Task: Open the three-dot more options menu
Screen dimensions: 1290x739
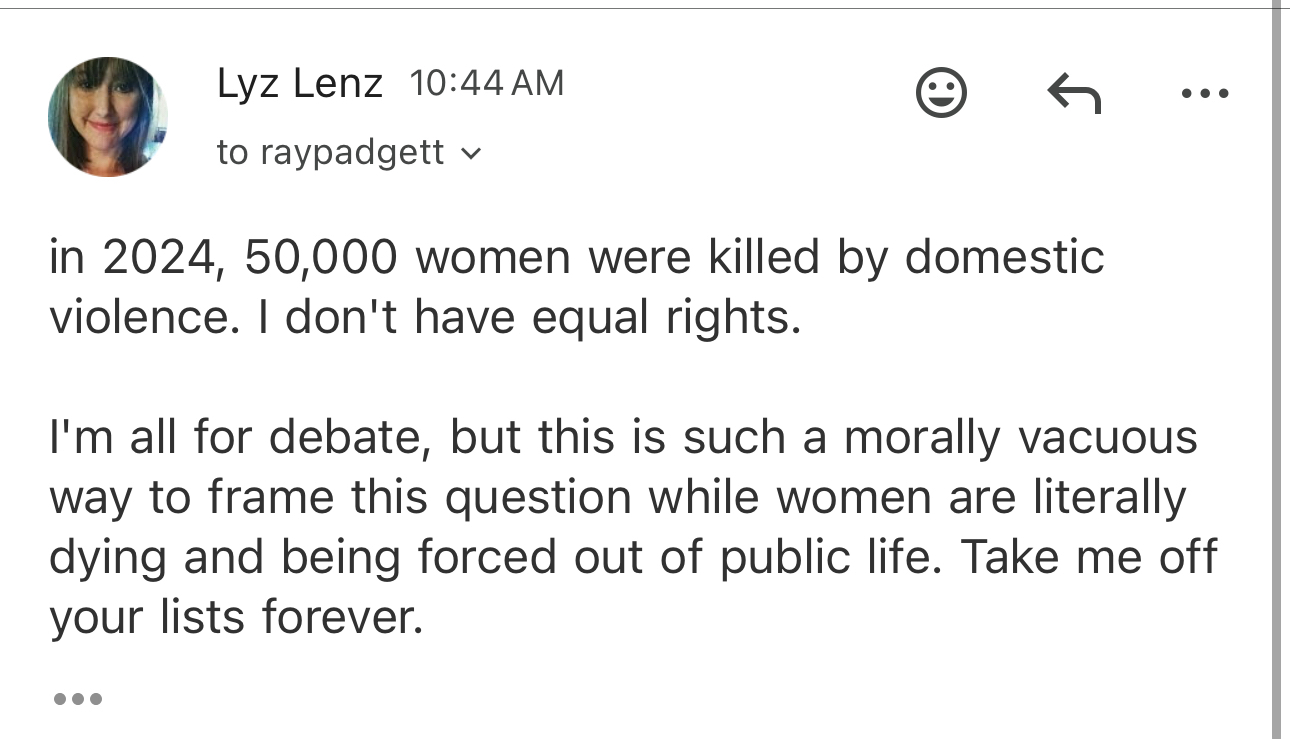Action: click(x=1204, y=94)
